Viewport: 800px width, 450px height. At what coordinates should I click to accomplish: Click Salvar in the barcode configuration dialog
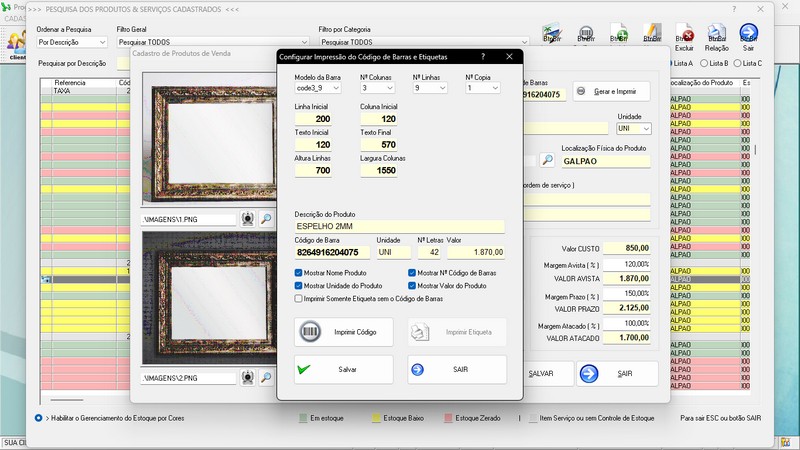pos(342,369)
